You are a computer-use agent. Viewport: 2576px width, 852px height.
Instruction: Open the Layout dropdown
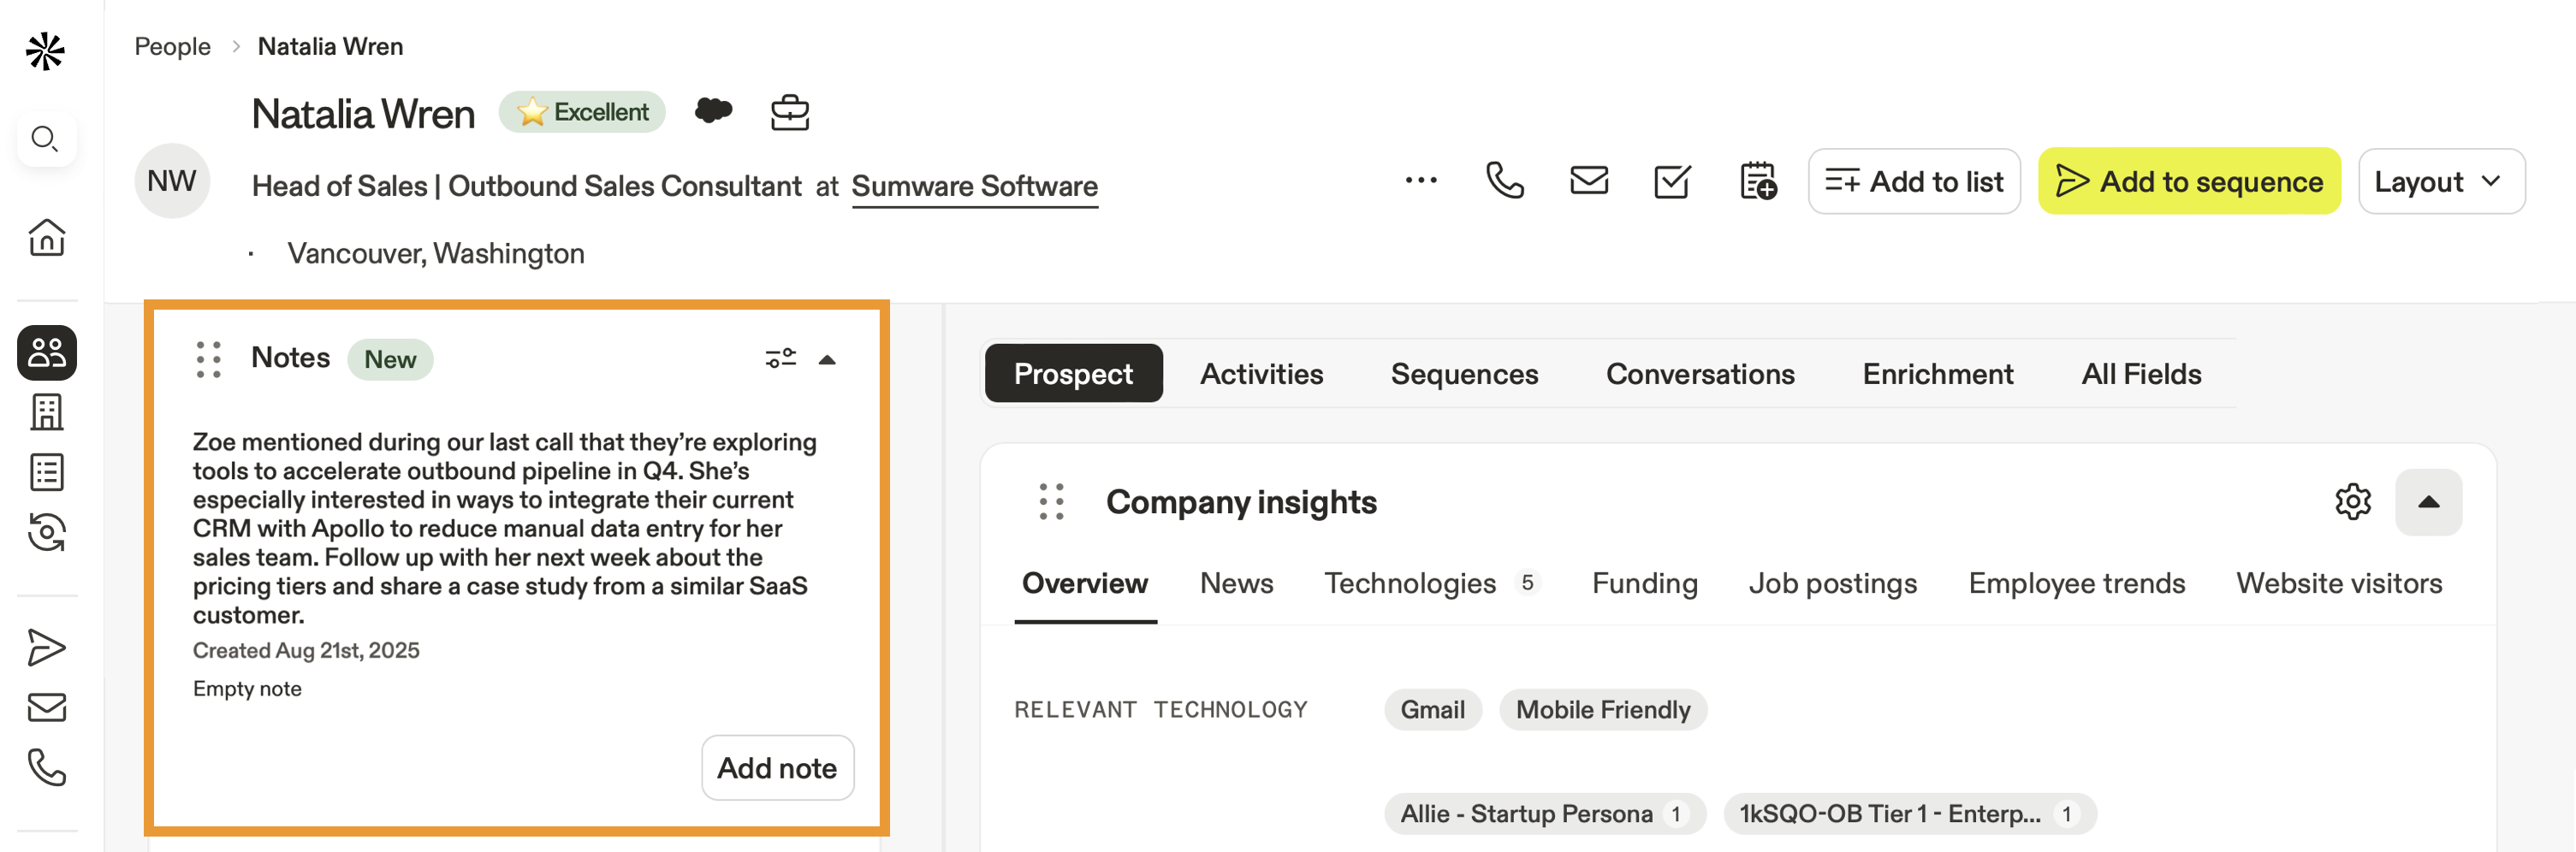[x=2440, y=181]
